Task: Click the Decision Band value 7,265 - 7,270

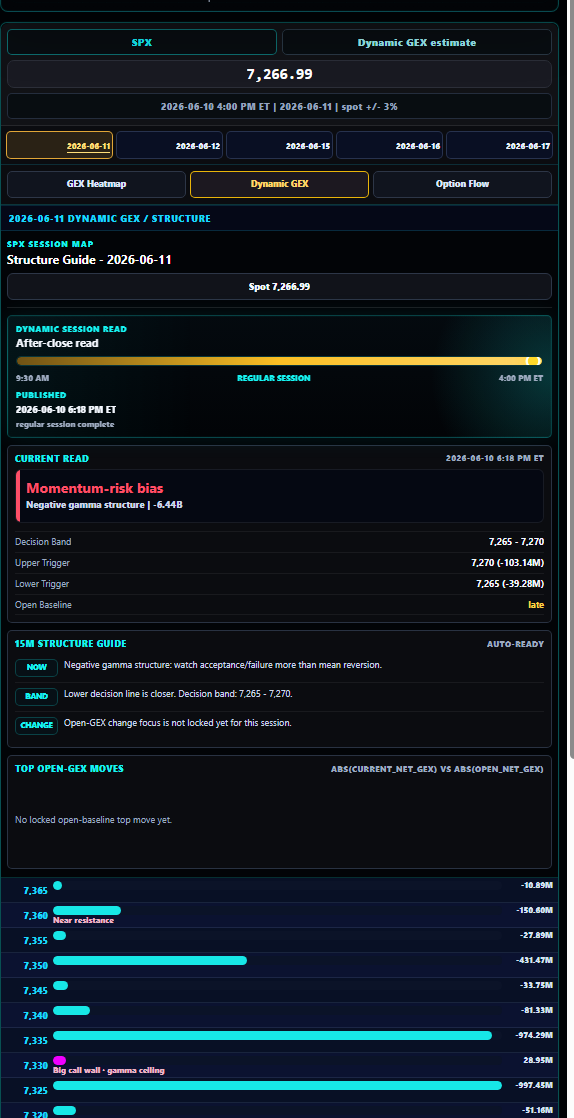Action: [x=516, y=542]
